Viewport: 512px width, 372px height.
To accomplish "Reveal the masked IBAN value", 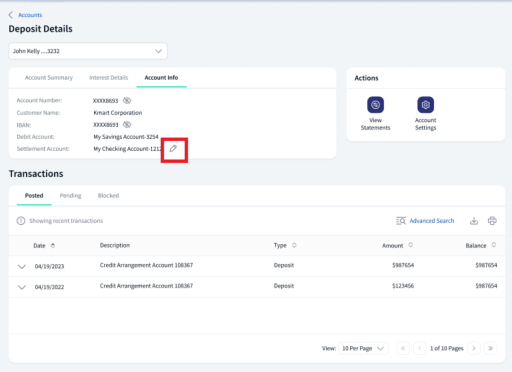I will coord(127,125).
